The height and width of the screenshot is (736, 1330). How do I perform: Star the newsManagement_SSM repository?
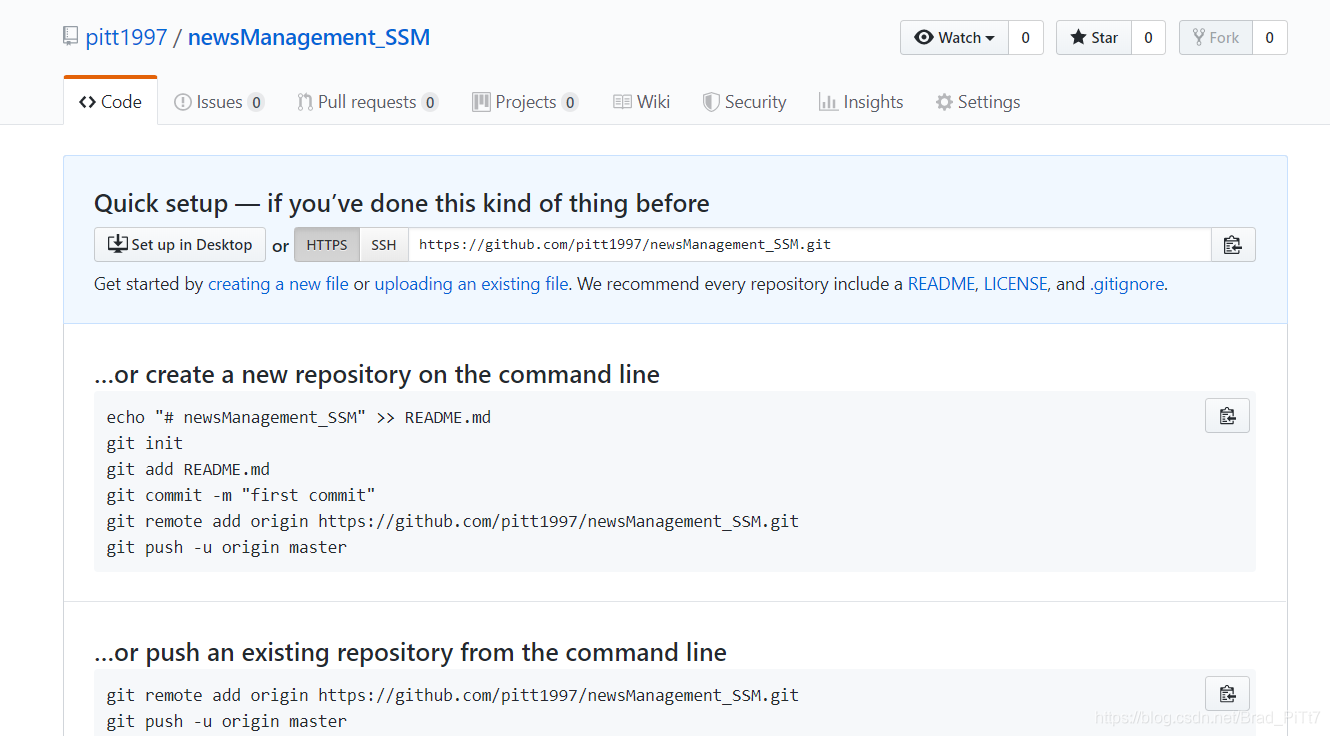tap(1094, 38)
